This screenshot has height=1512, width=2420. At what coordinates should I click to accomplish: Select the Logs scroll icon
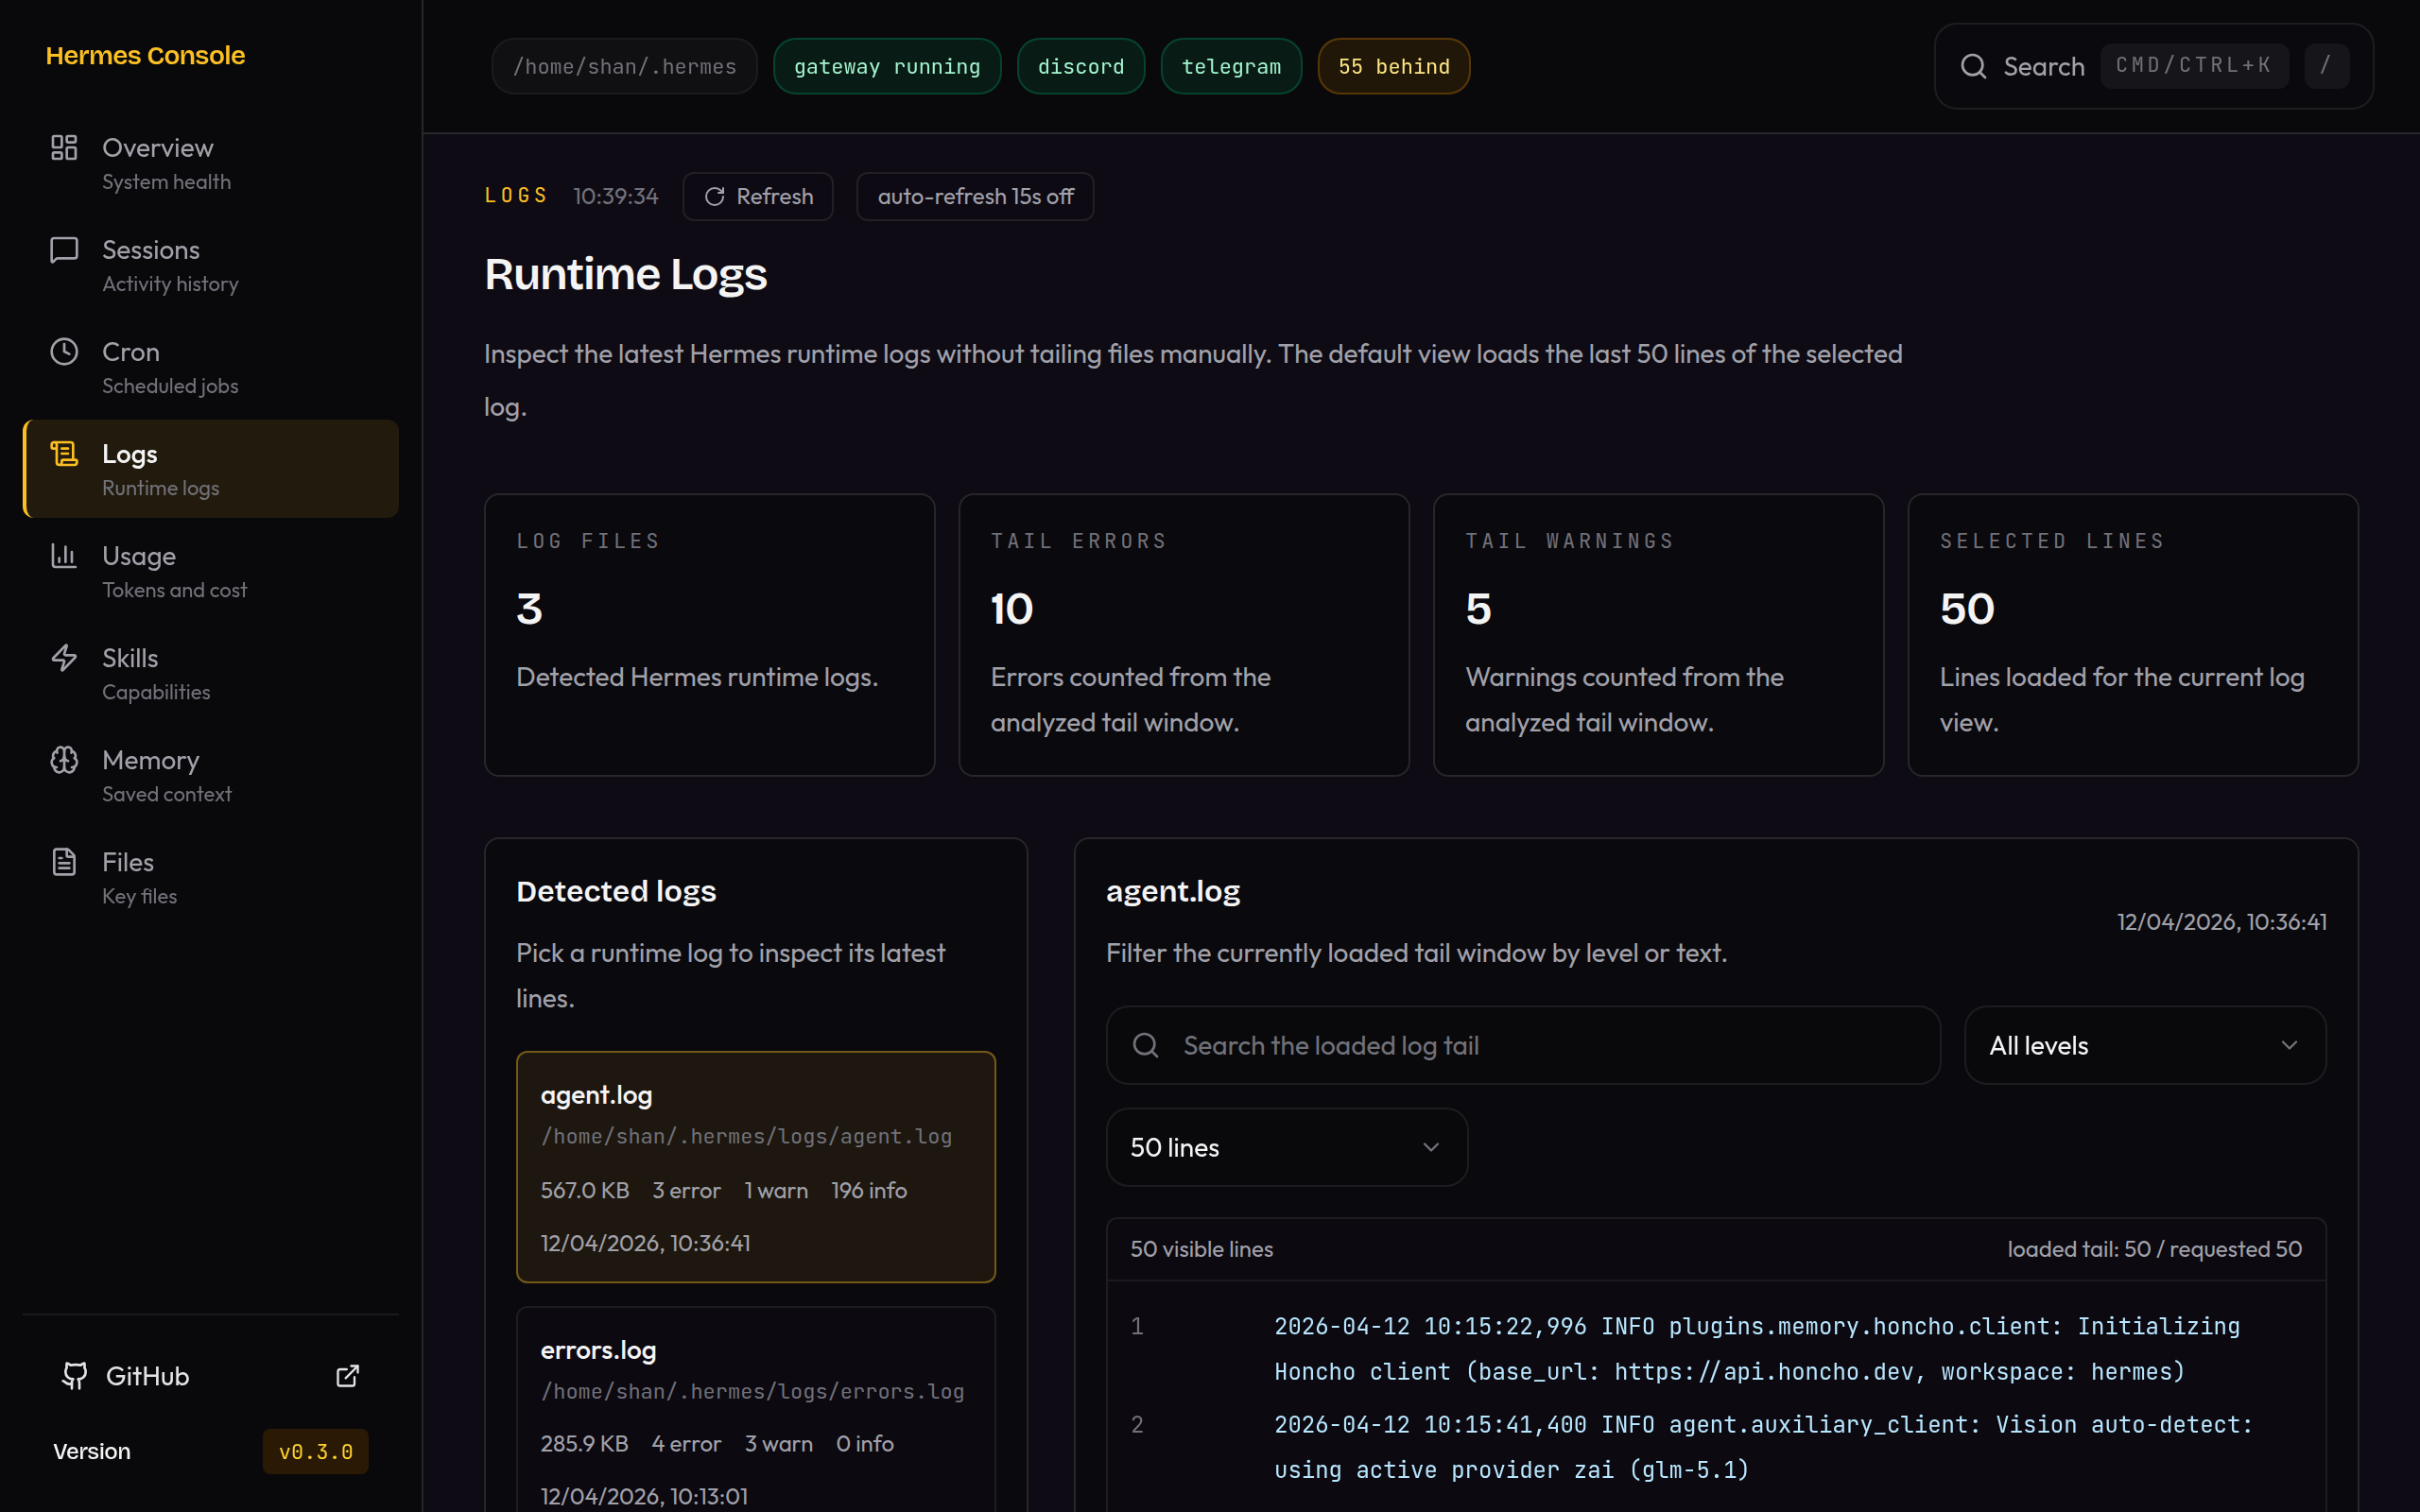[x=64, y=453]
